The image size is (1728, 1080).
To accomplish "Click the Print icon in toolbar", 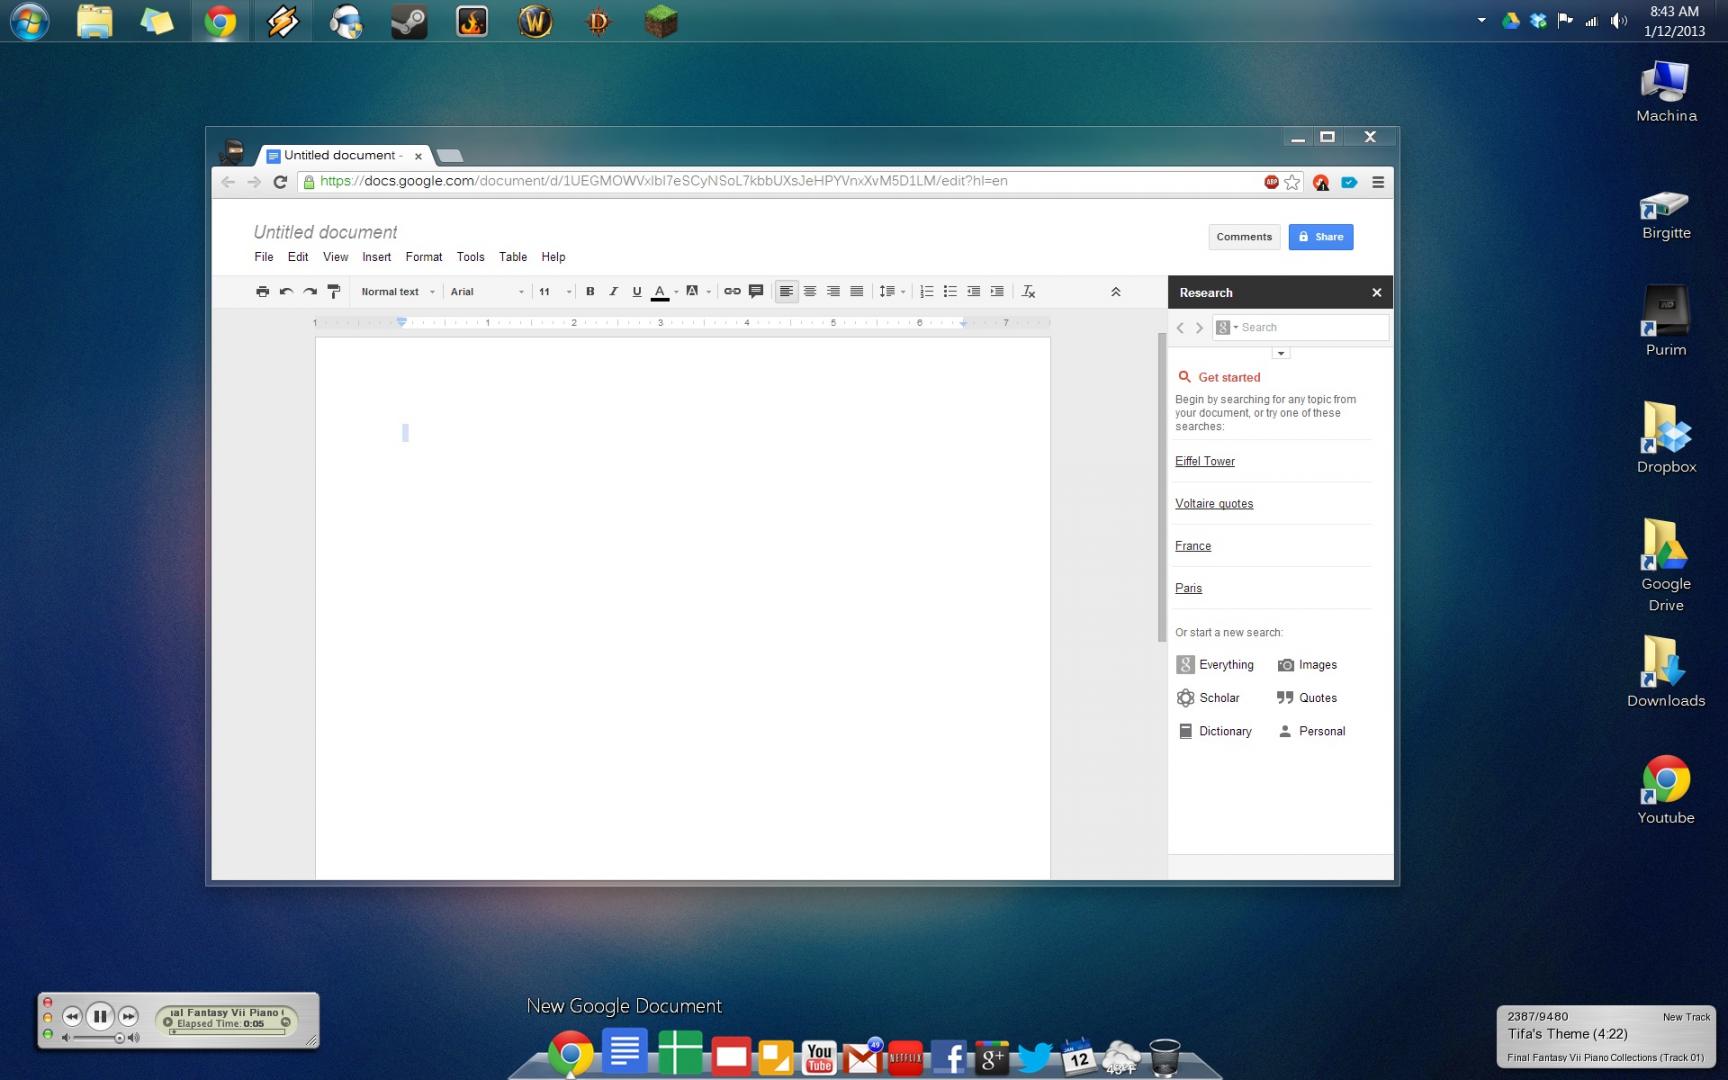I will [x=262, y=292].
